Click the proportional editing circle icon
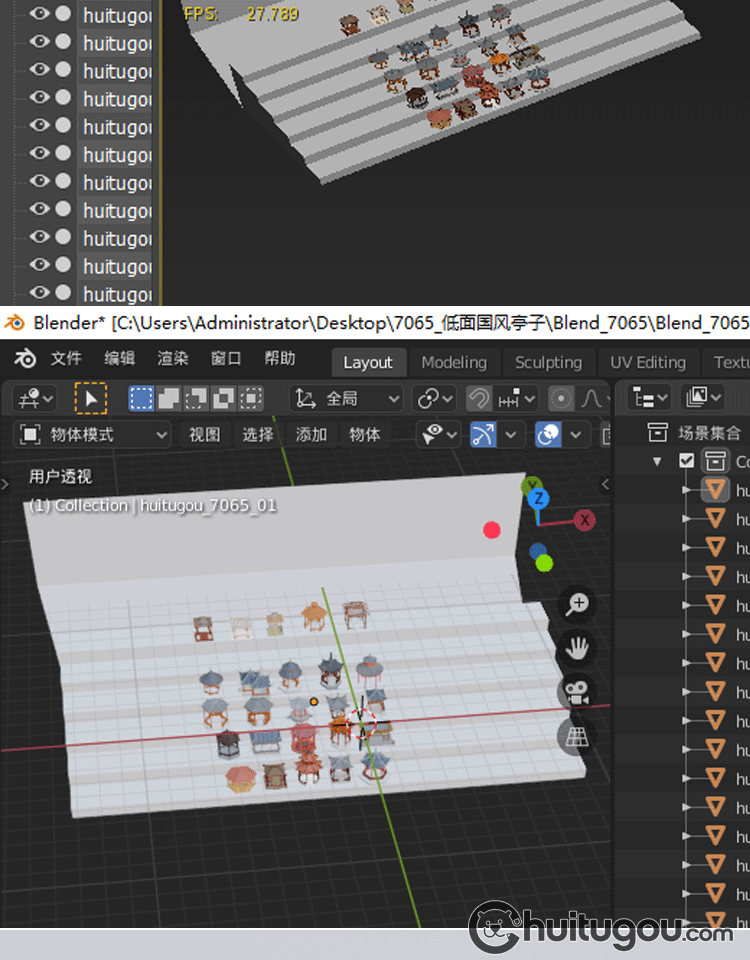The image size is (750, 960). (x=561, y=398)
